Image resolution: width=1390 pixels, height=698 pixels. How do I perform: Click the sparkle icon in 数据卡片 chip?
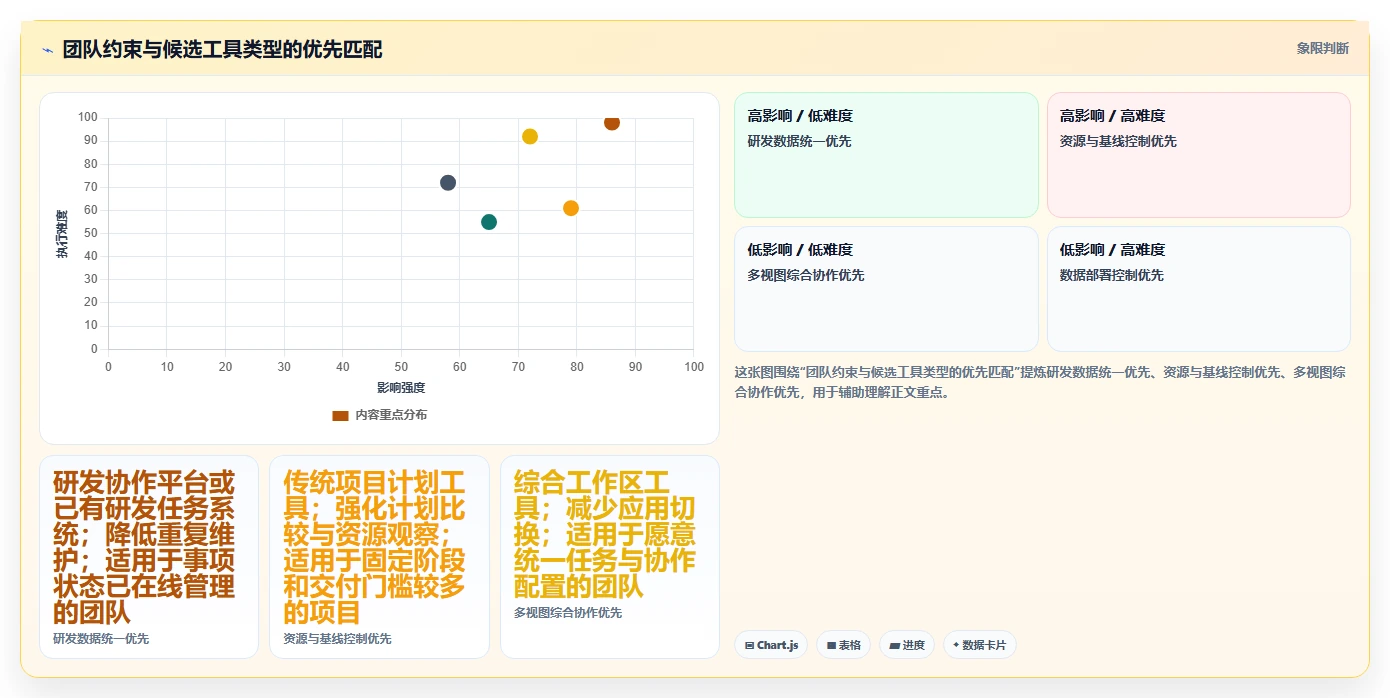(x=957, y=645)
